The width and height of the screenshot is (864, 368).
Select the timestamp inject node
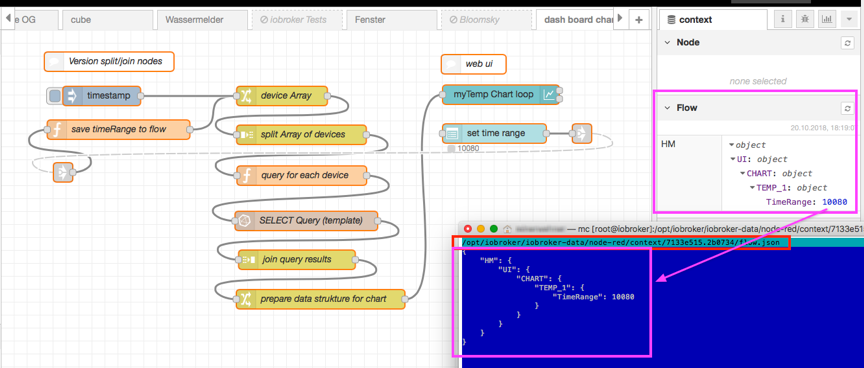pyautogui.click(x=102, y=96)
